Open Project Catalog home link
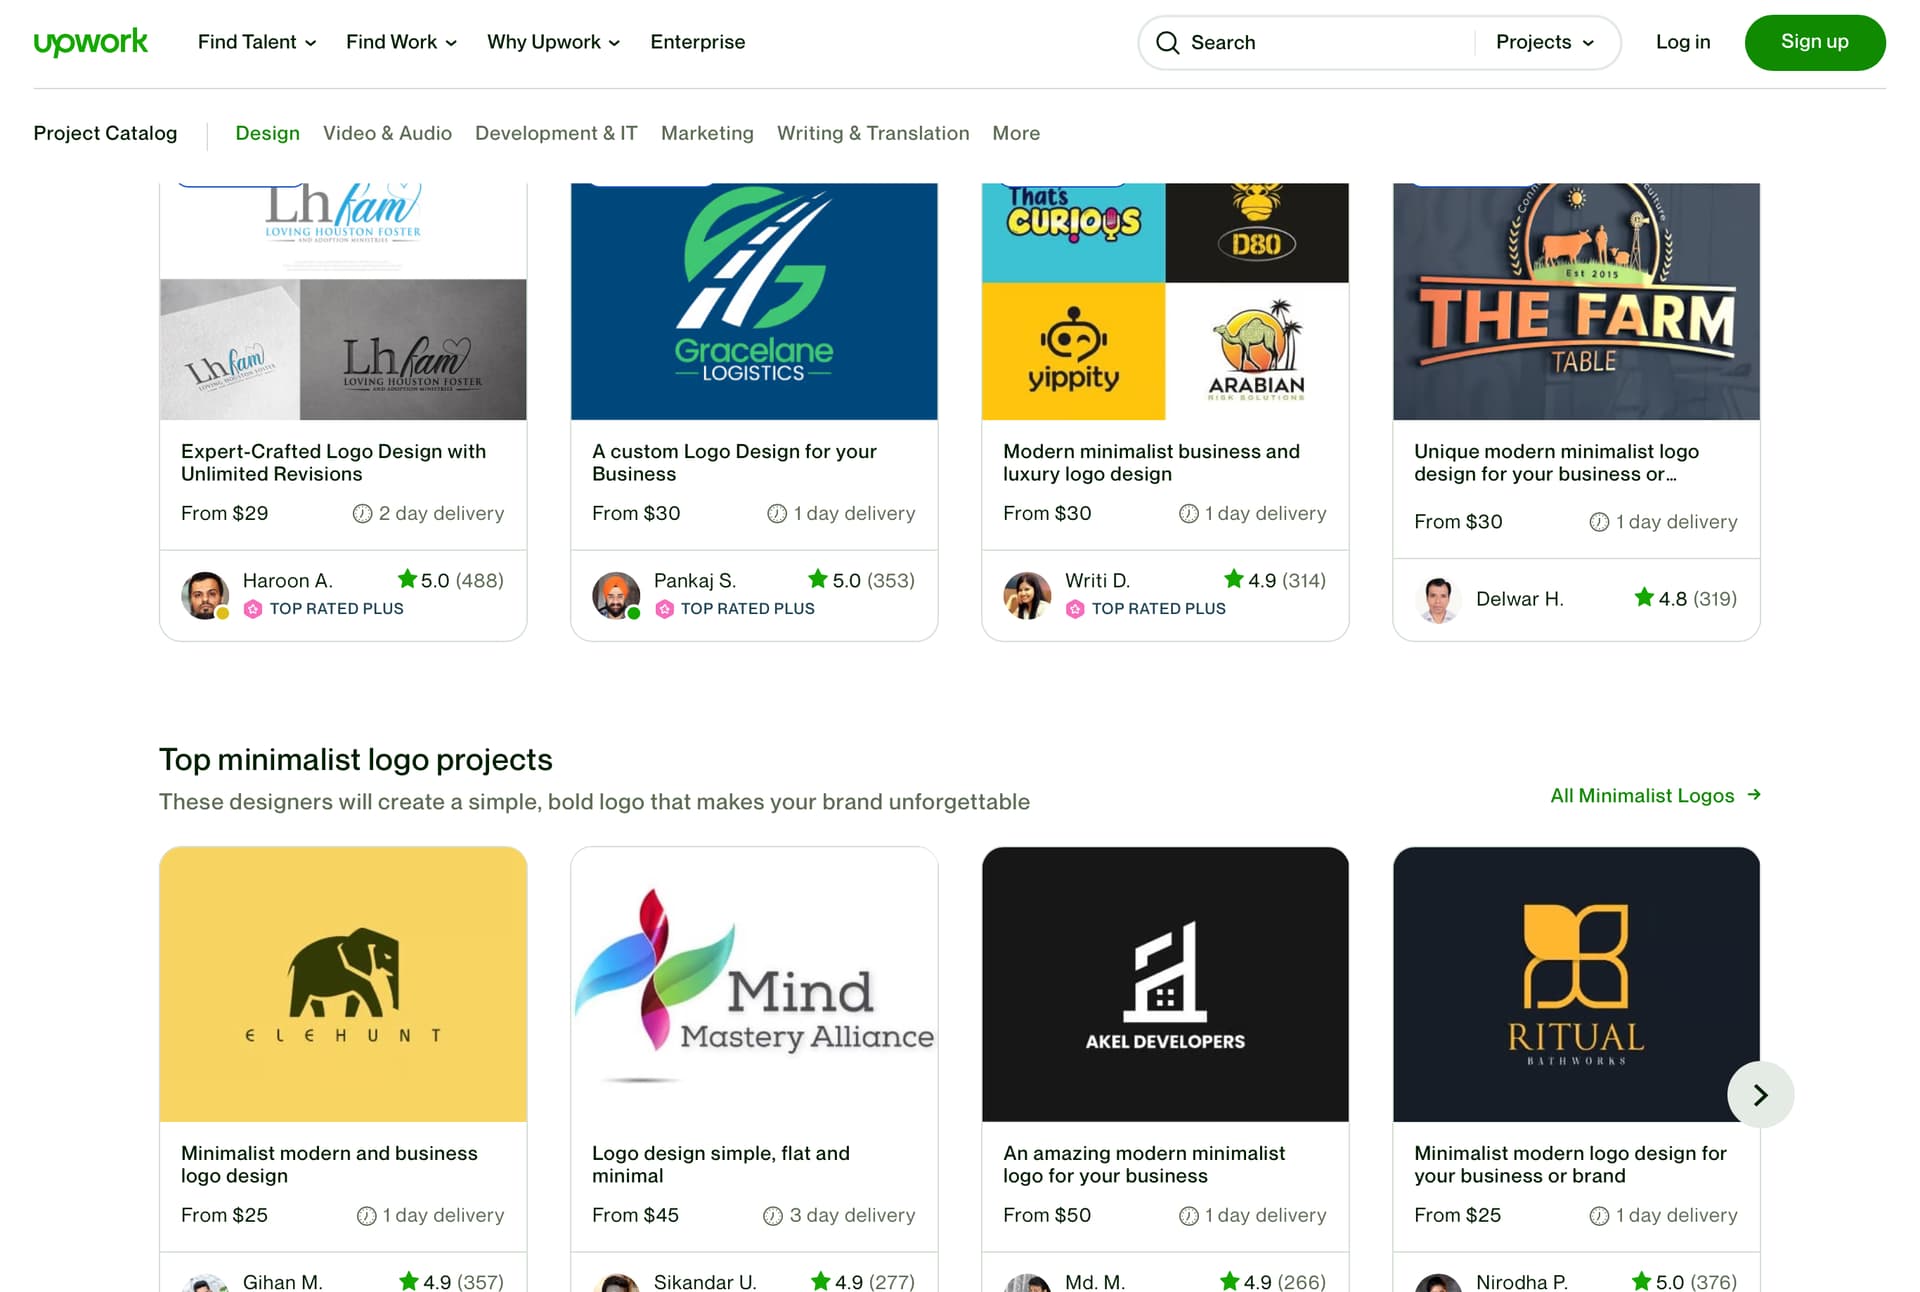Image resolution: width=1920 pixels, height=1292 pixels. click(x=105, y=133)
